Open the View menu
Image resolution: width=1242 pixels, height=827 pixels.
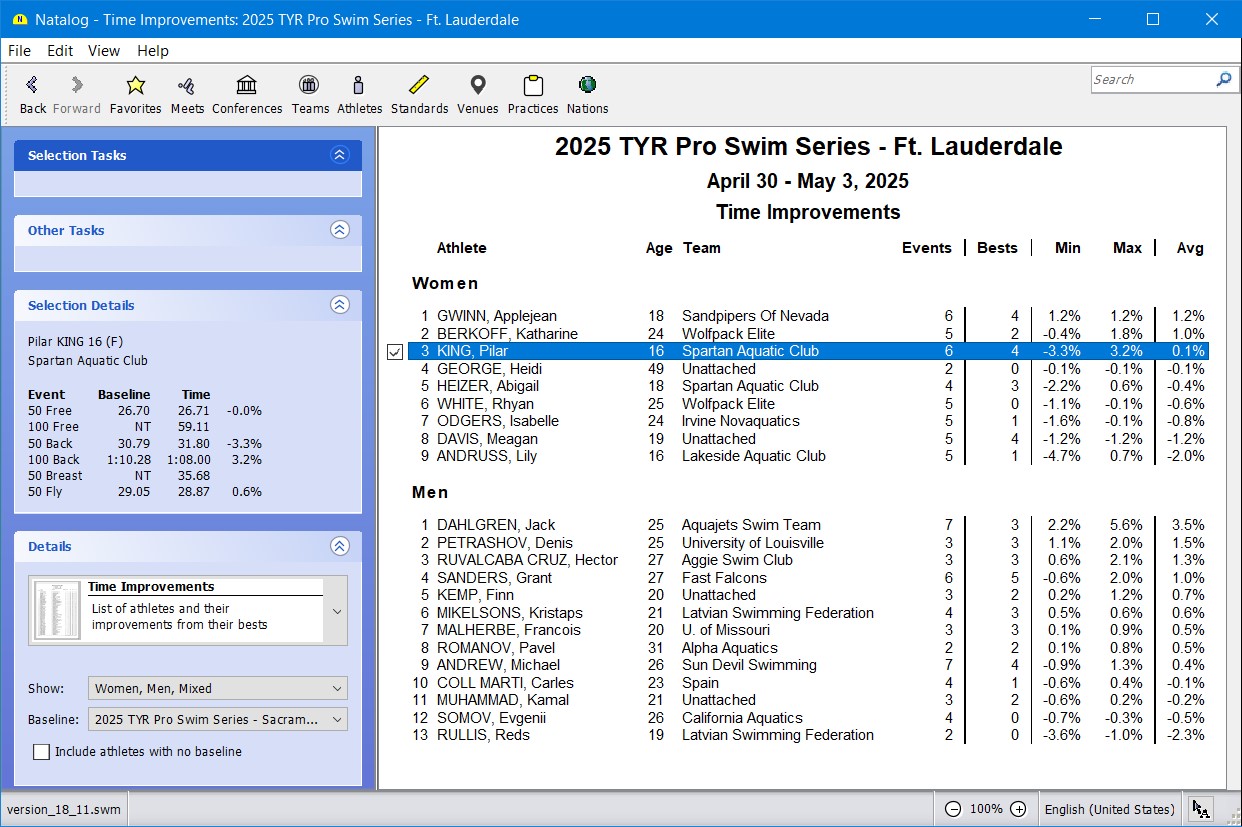coord(103,51)
